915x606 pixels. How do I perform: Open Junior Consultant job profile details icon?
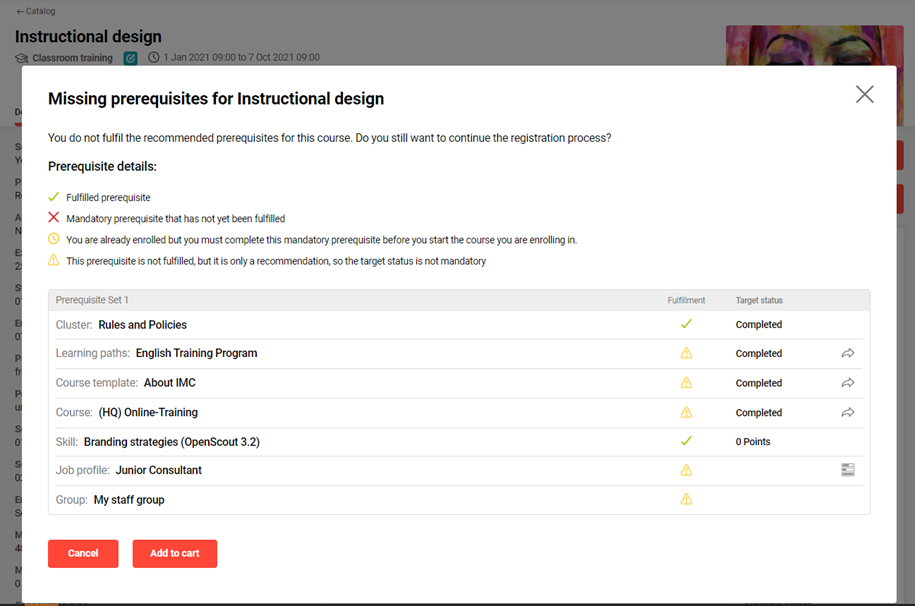pos(847,470)
